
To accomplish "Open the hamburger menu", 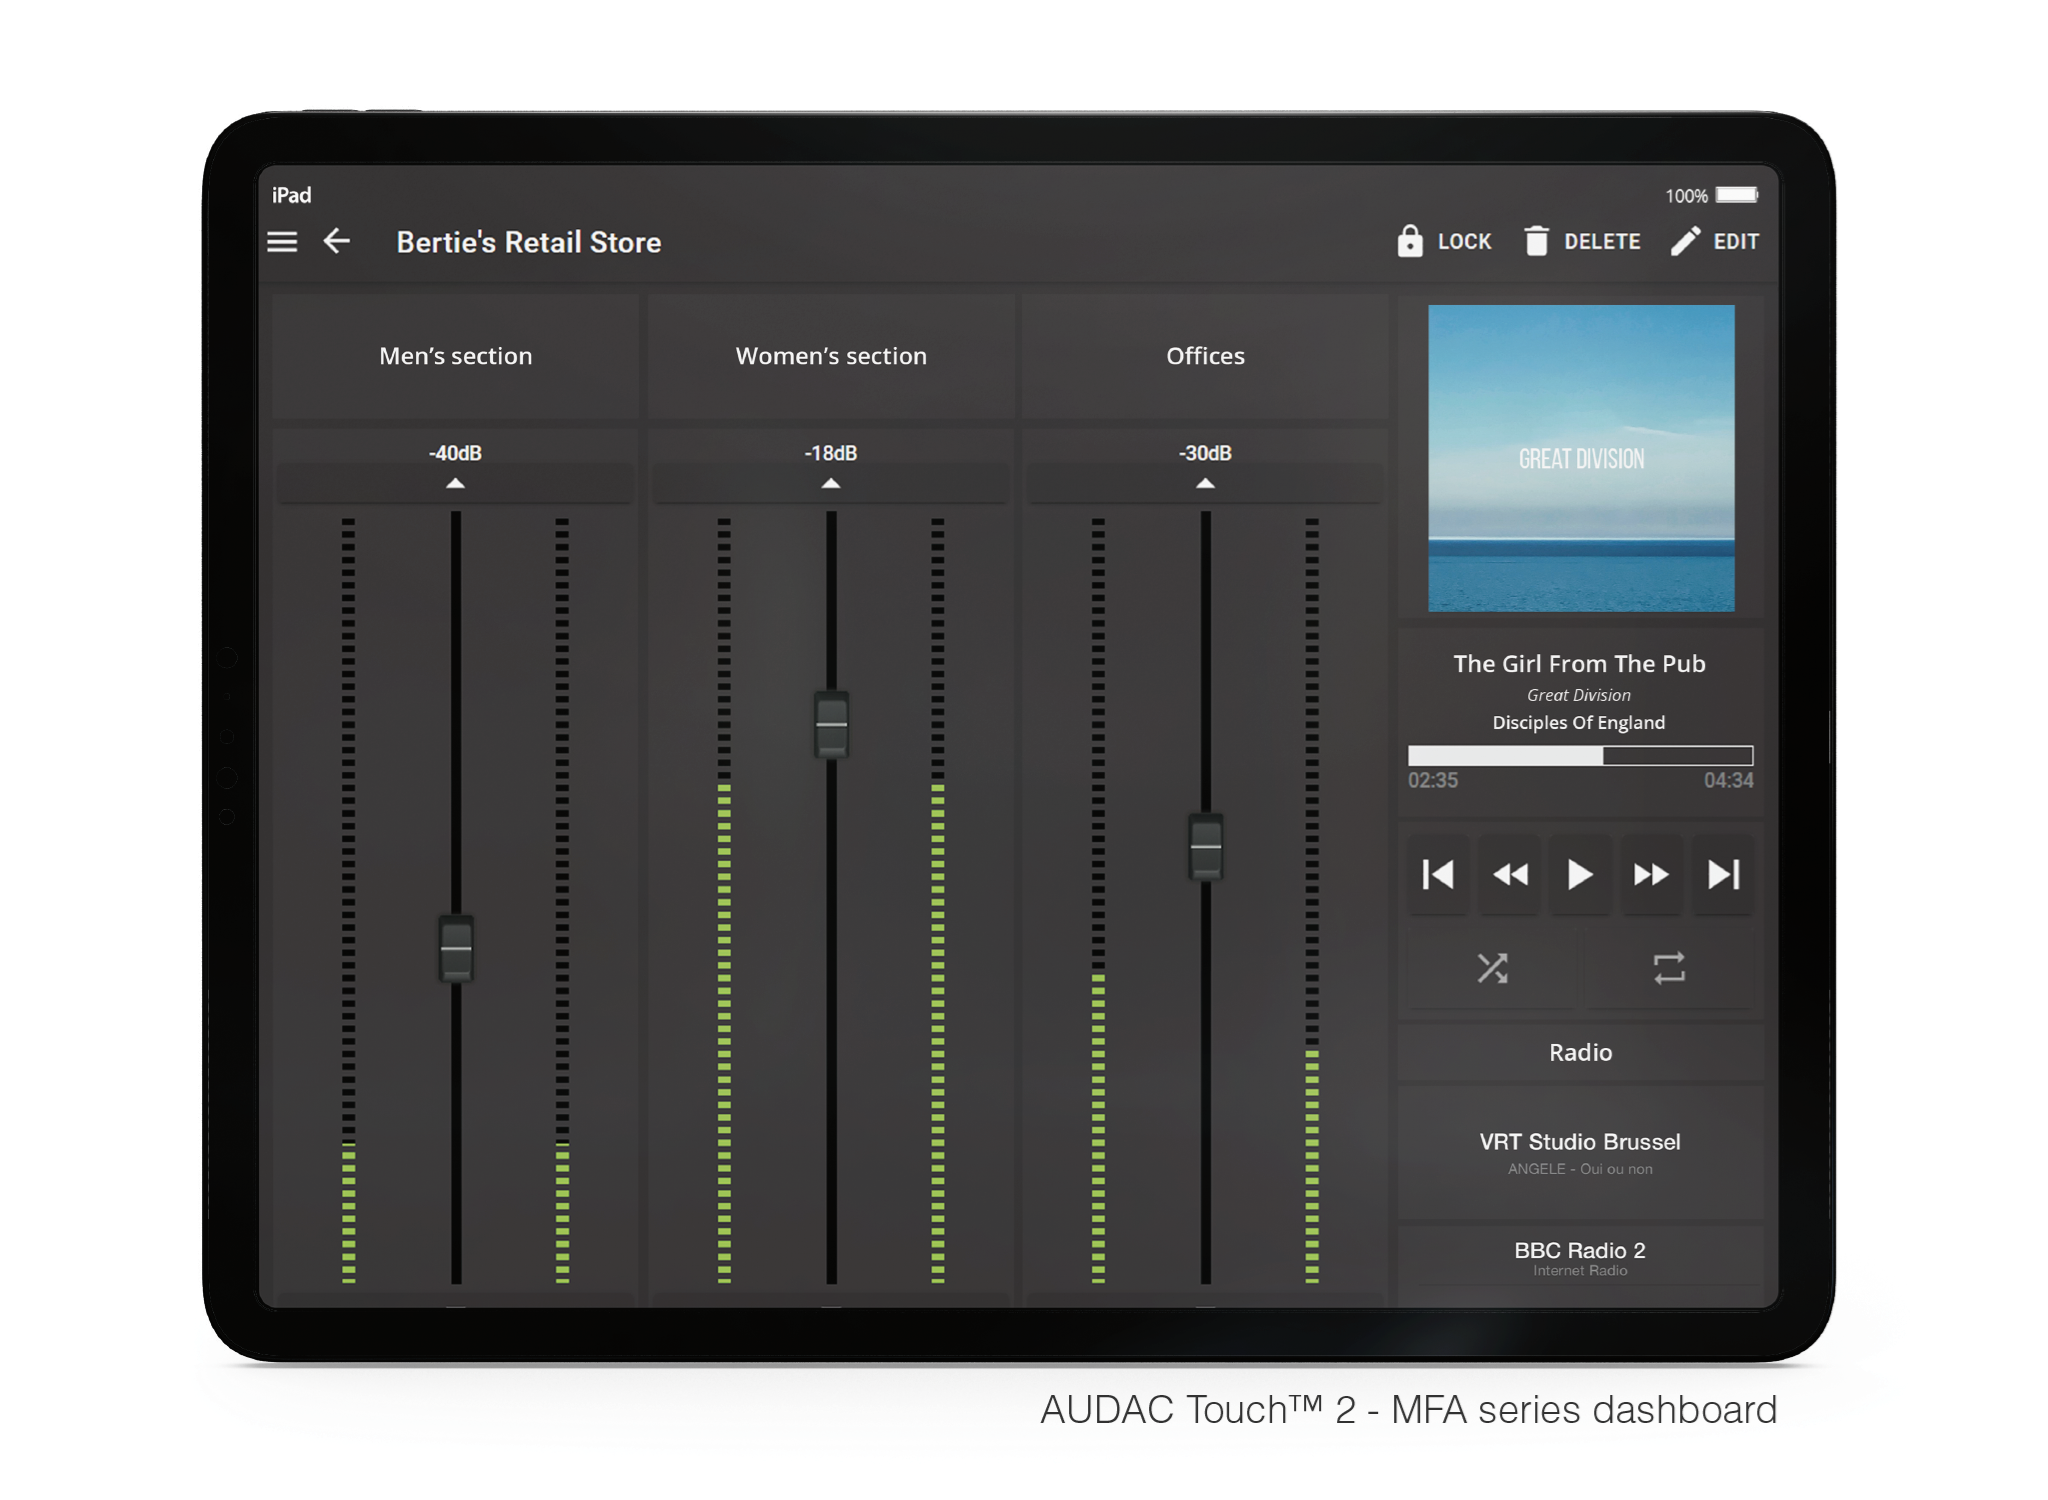I will click(x=282, y=242).
